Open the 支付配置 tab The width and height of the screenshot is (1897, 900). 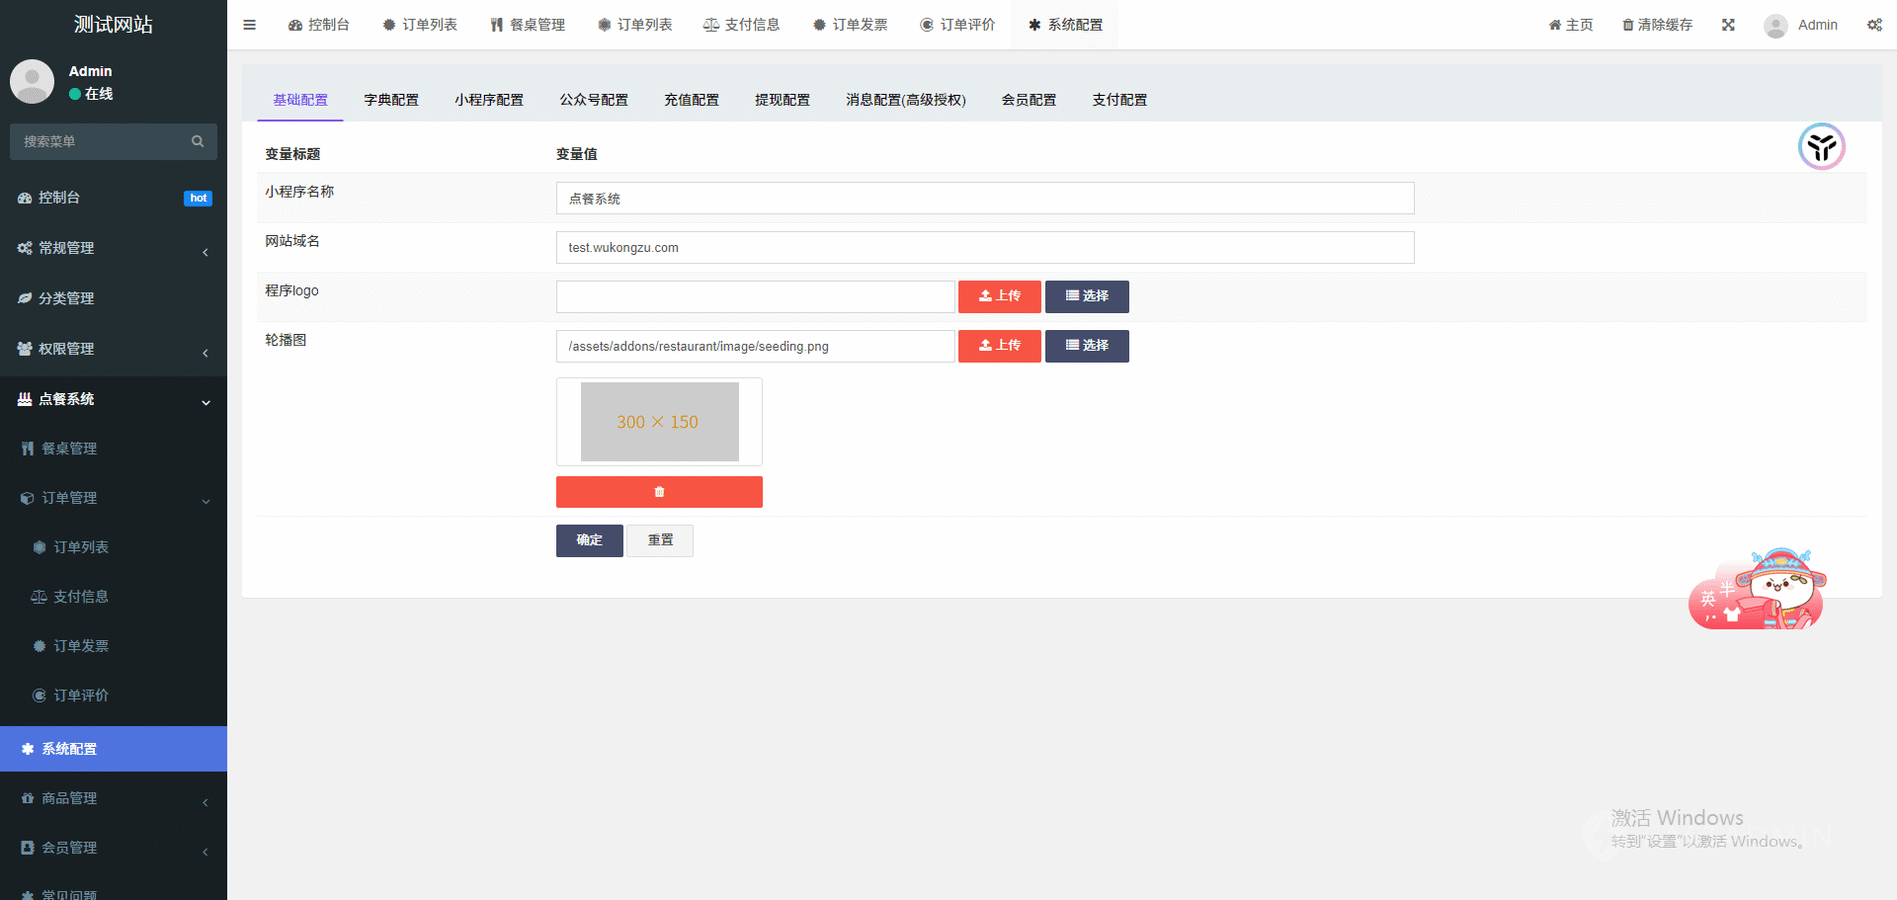1119,100
